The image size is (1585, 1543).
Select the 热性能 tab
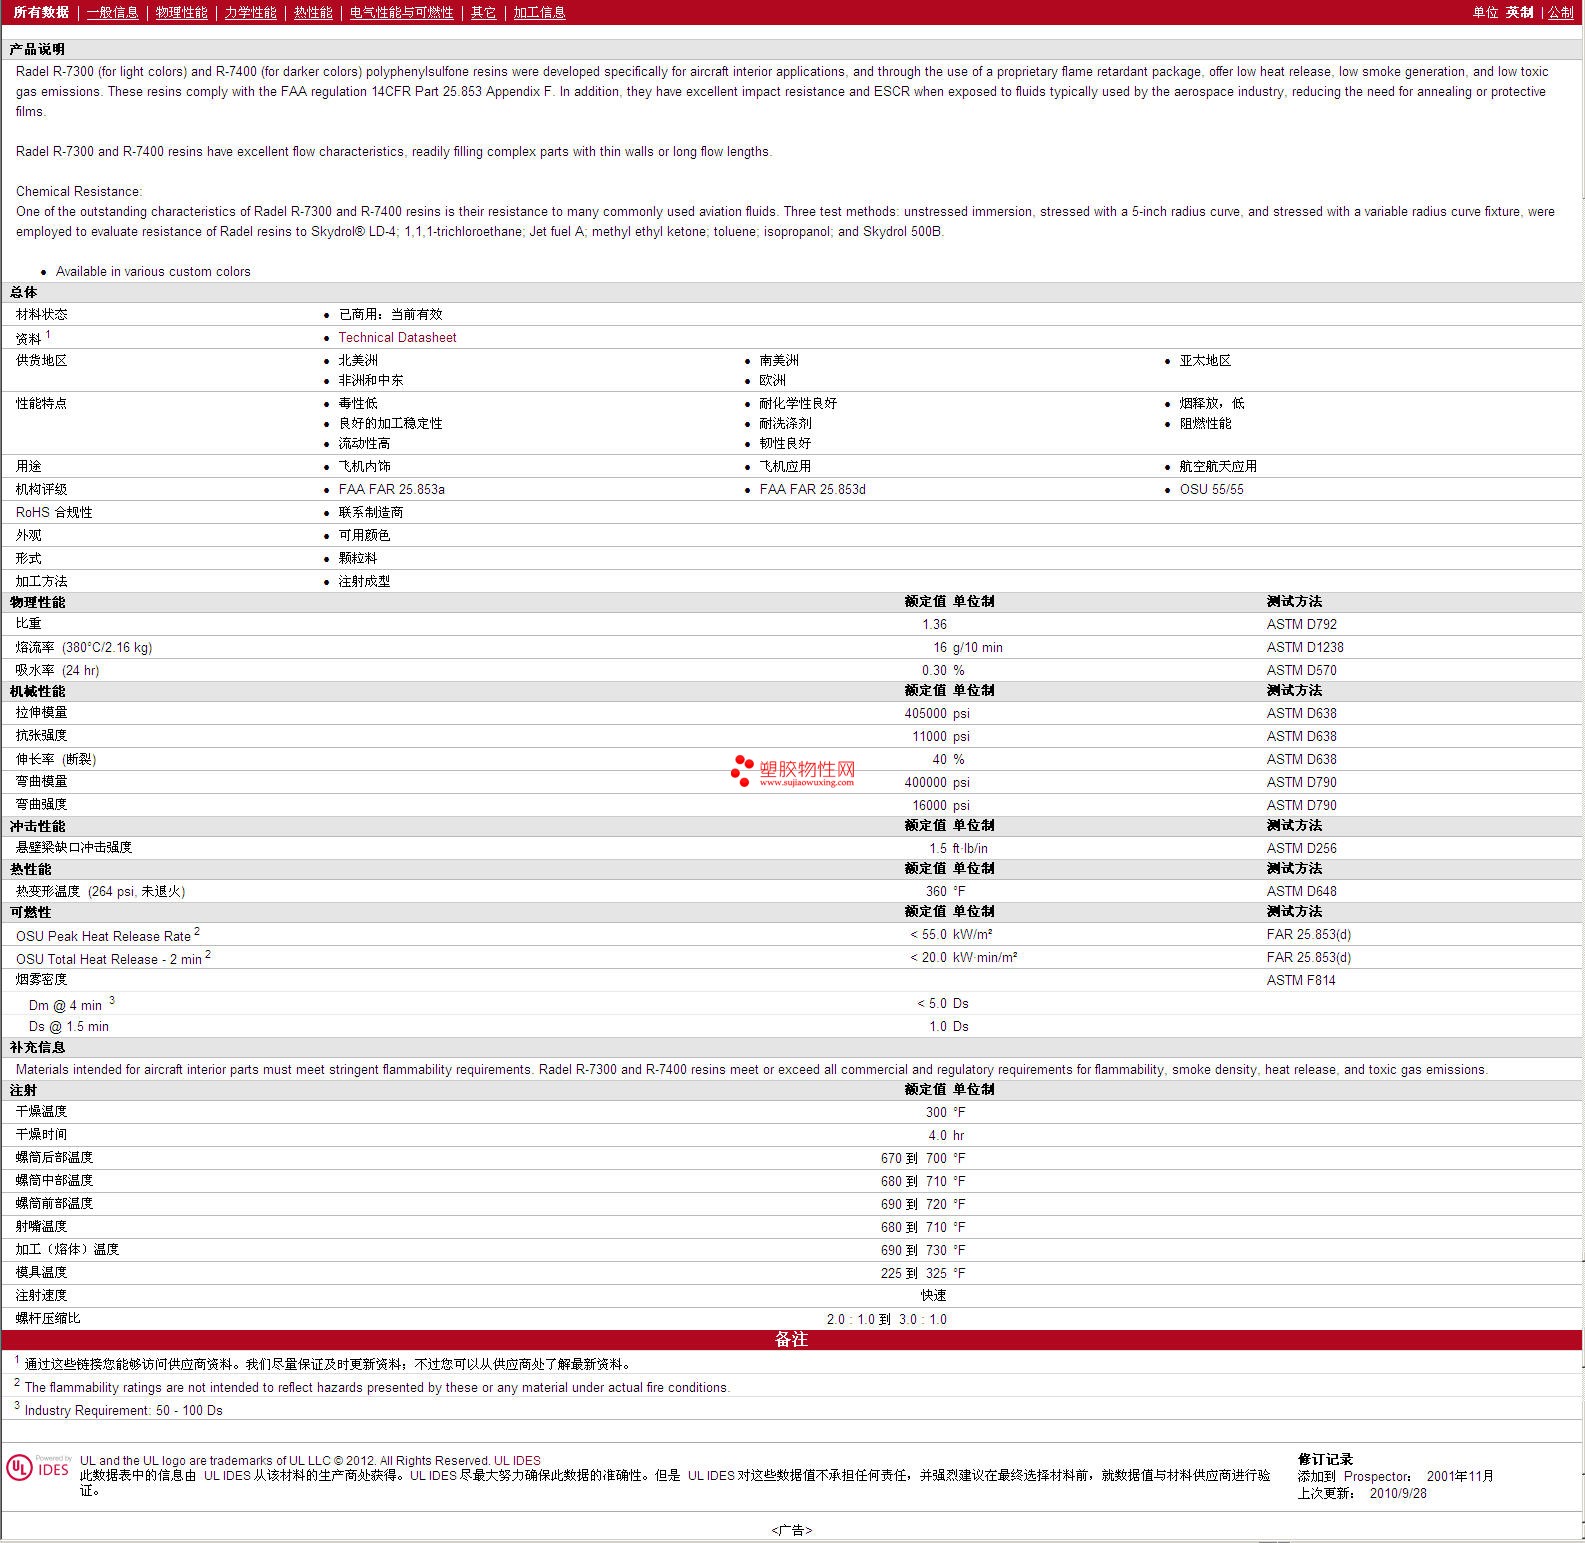[313, 12]
